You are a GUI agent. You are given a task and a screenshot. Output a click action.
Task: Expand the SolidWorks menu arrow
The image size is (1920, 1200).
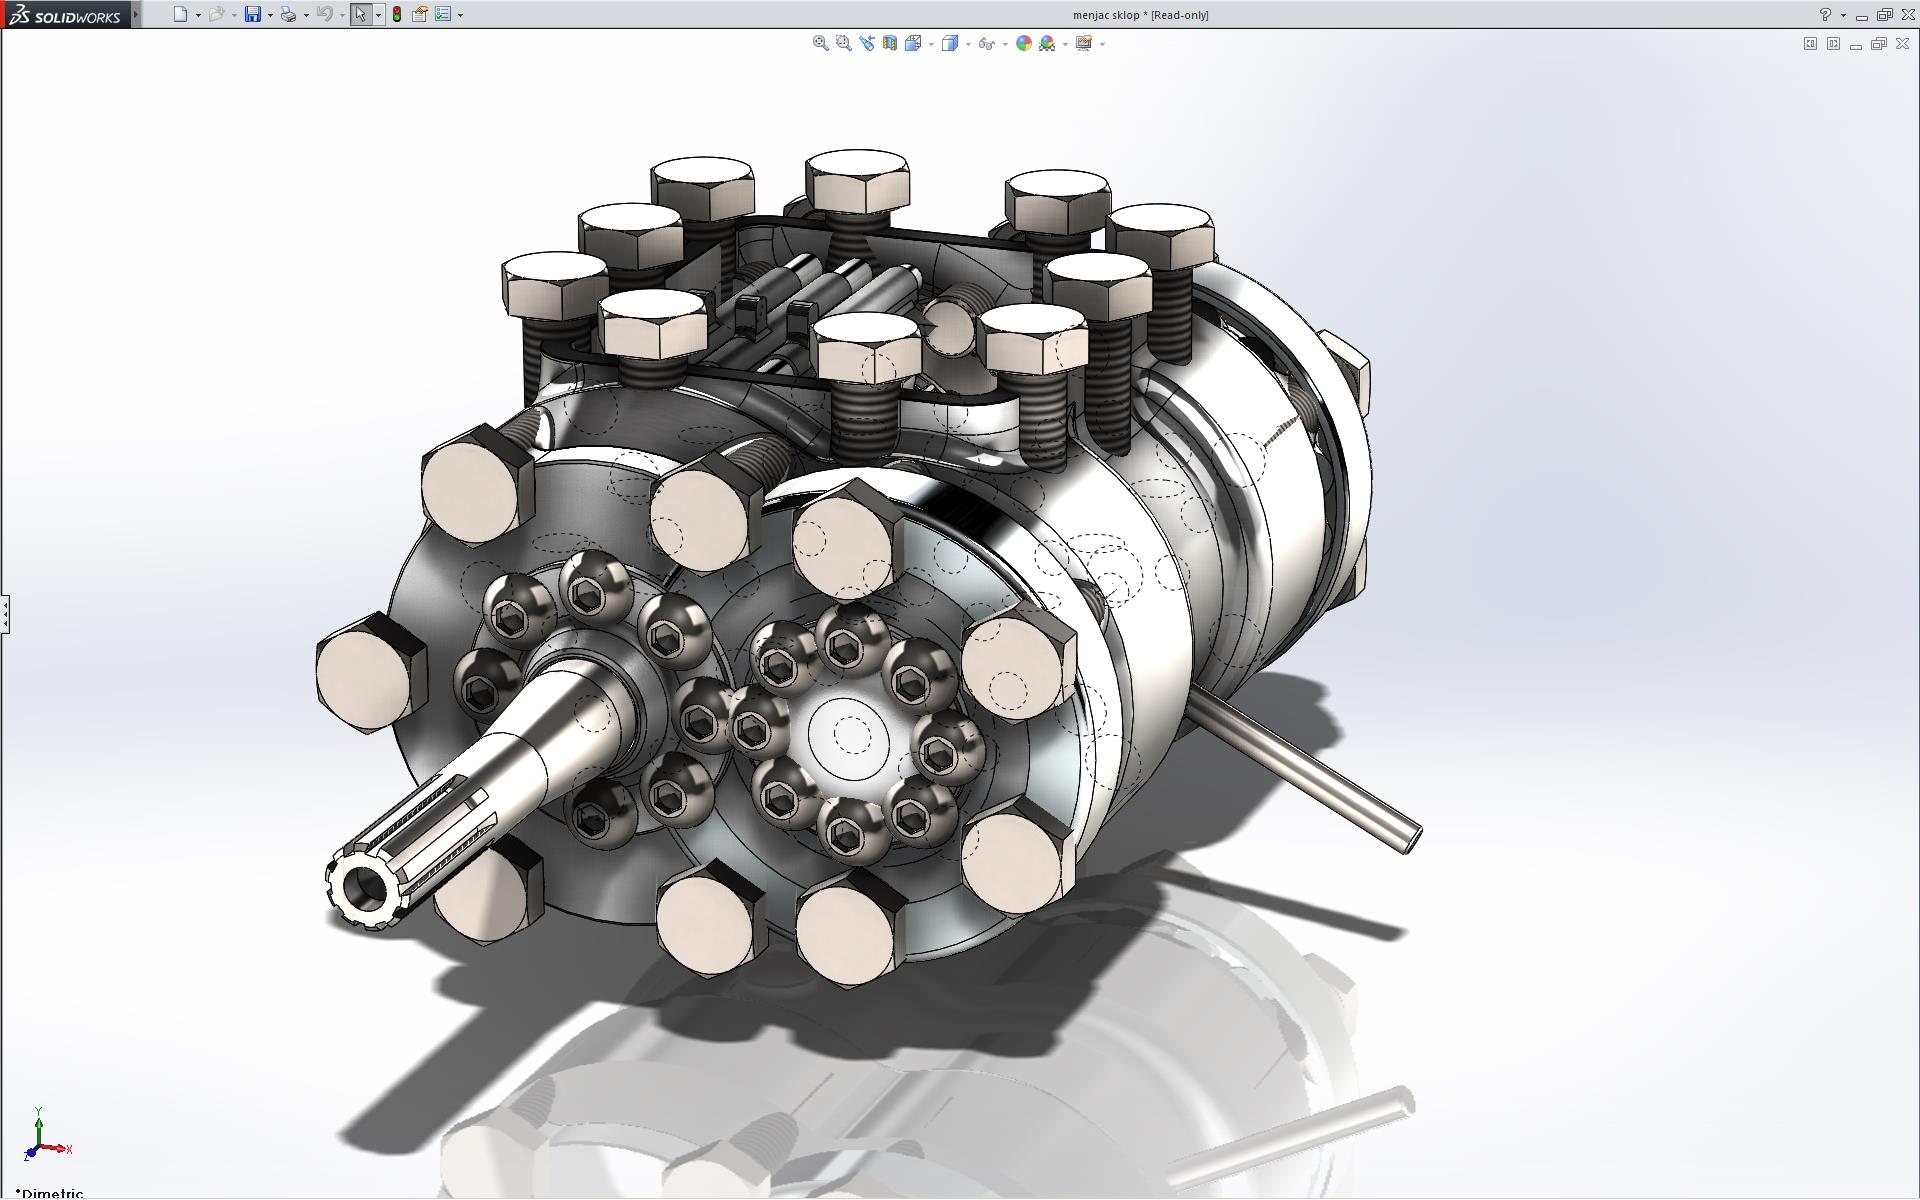[x=137, y=15]
